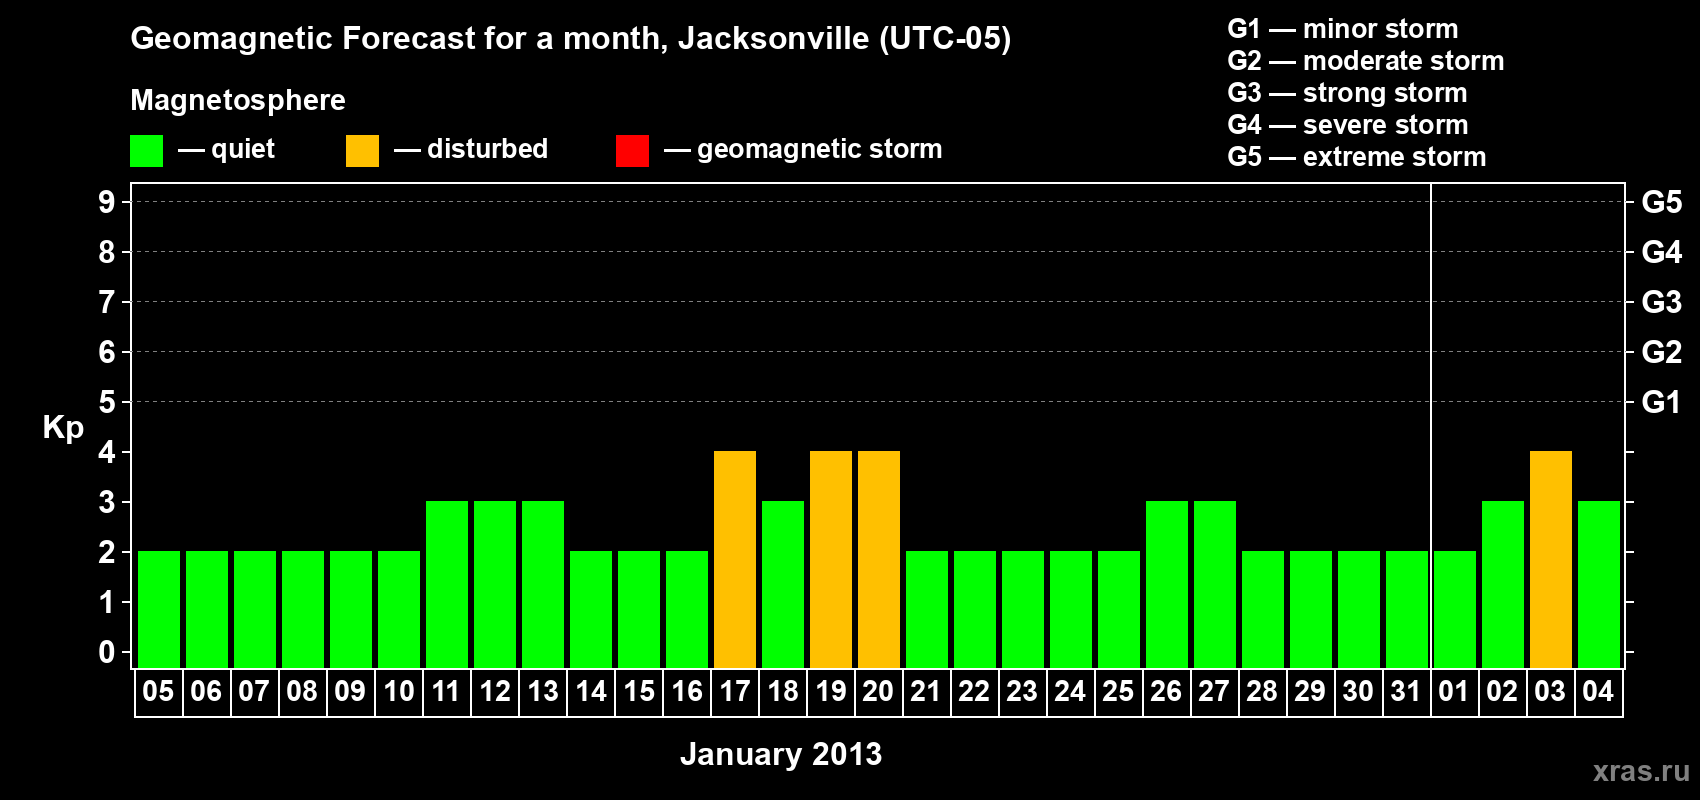Click the '— geomagnetic storm' legend label

(x=803, y=150)
